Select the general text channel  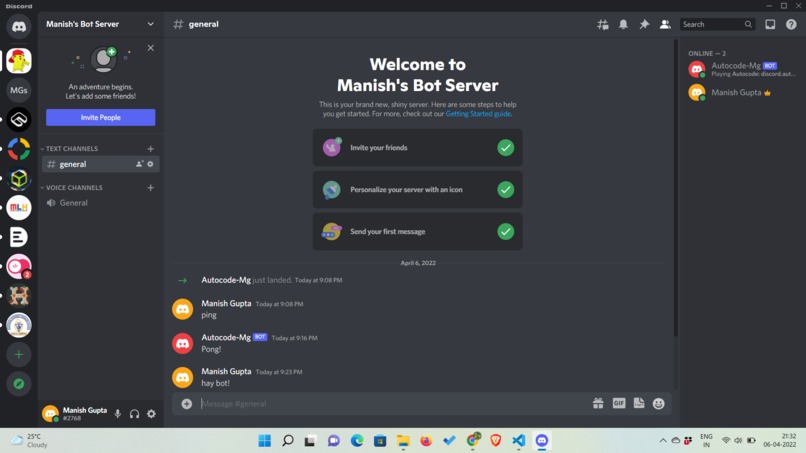101,164
